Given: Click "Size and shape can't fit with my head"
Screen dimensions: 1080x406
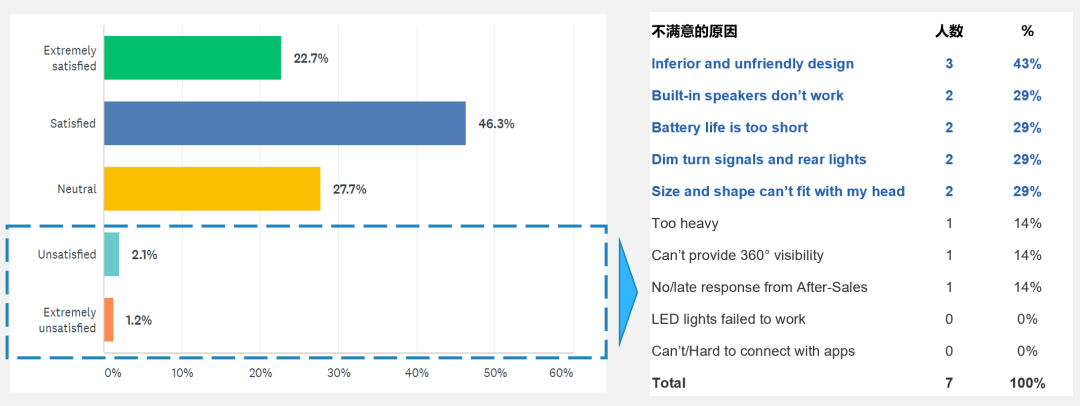Looking at the screenshot, I should [777, 192].
